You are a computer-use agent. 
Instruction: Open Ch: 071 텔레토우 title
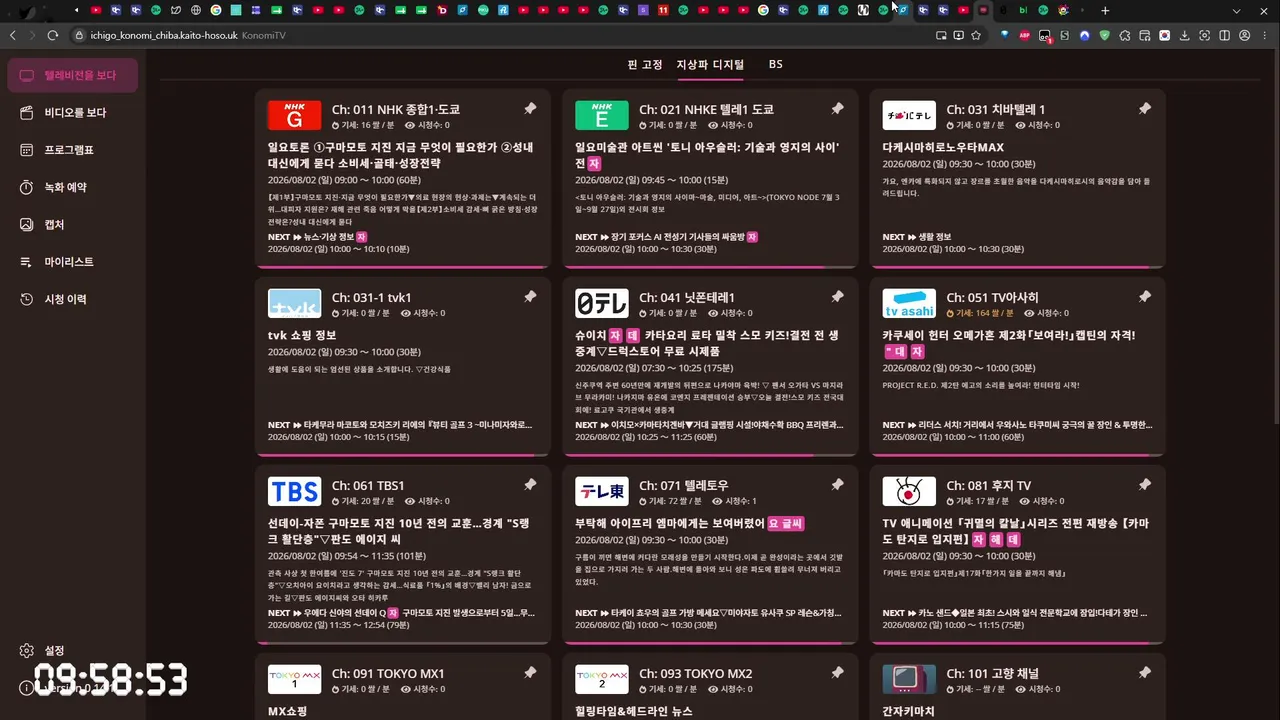684,485
